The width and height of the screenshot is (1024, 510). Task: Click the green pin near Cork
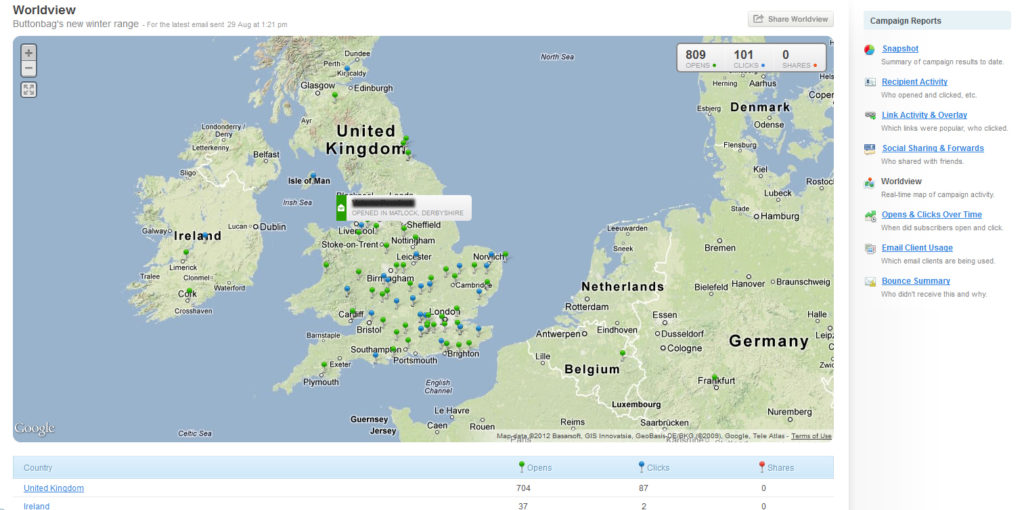[x=189, y=292]
